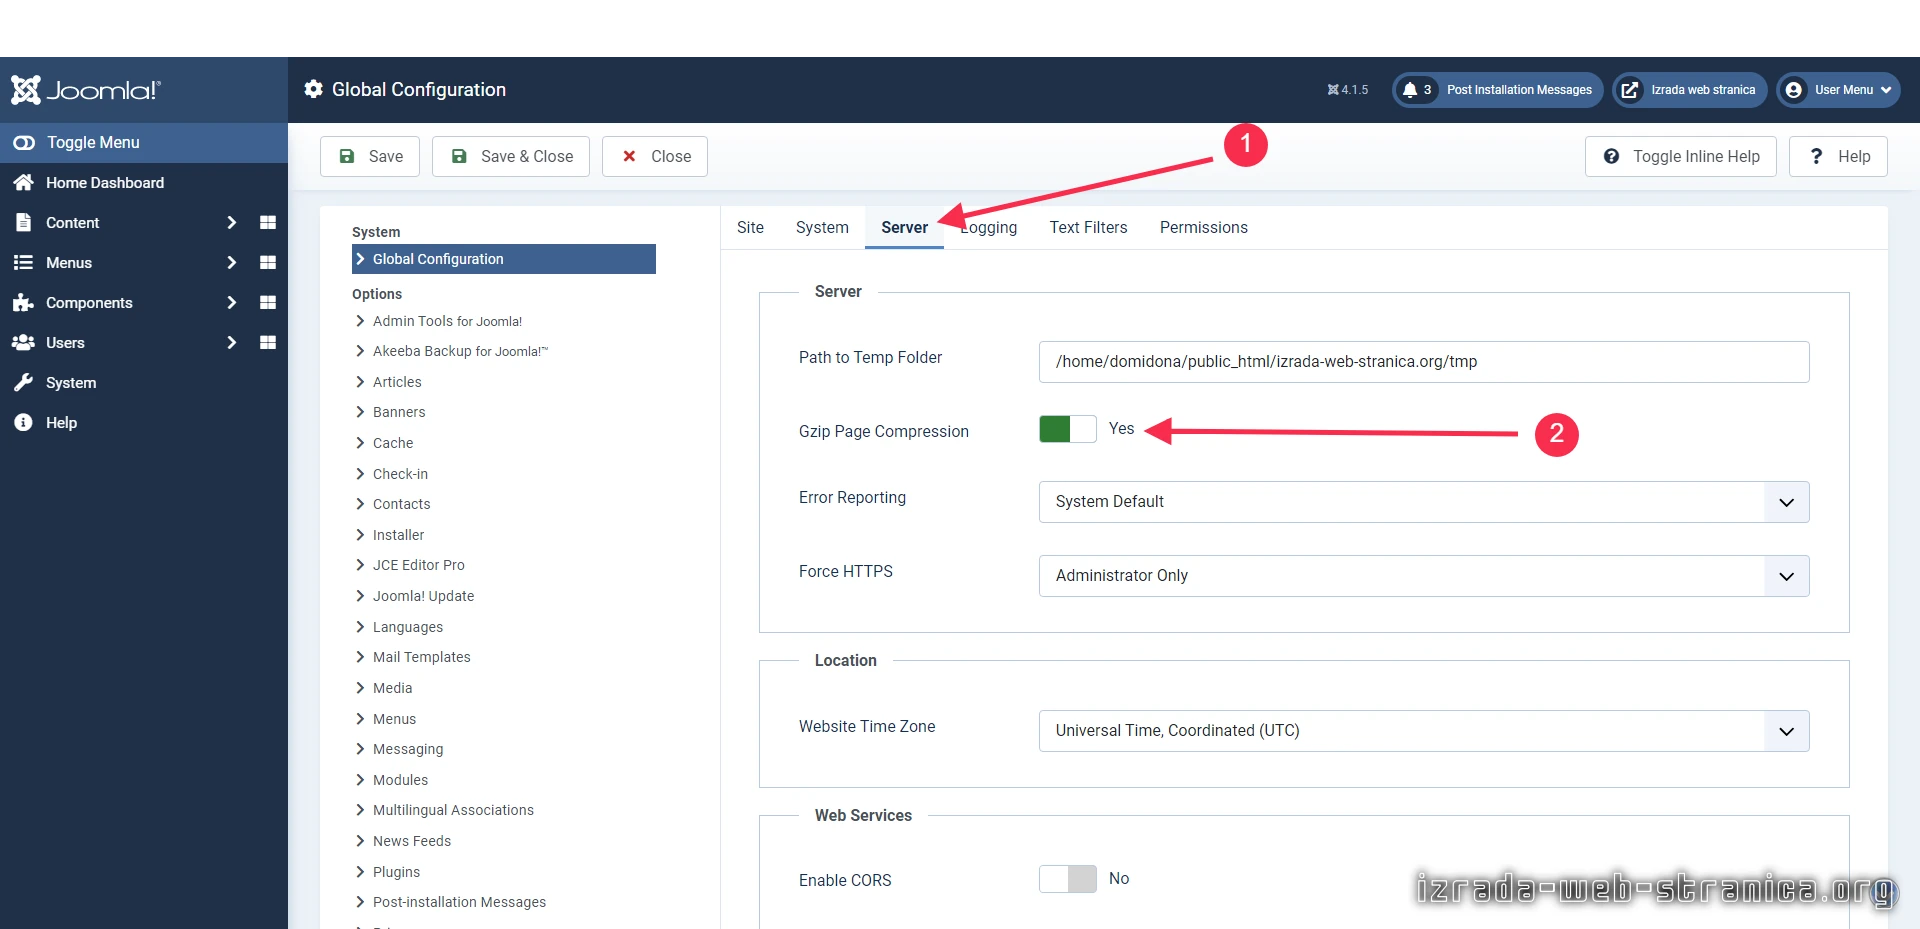Open the Users dashboard grid icon

268,343
